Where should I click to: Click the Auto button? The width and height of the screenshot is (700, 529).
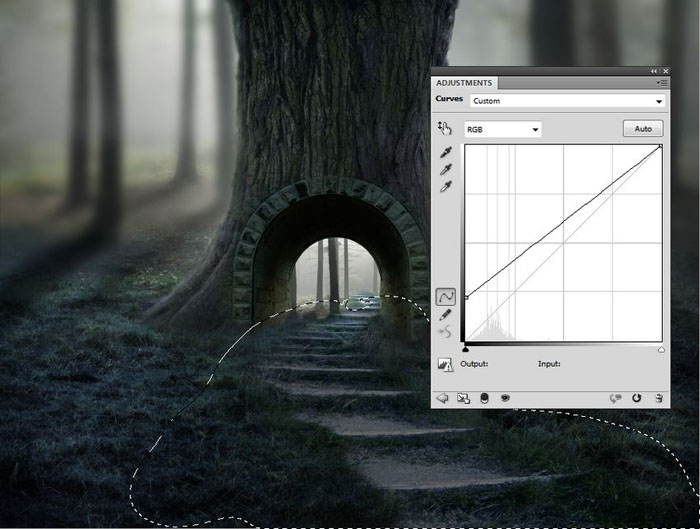(643, 129)
